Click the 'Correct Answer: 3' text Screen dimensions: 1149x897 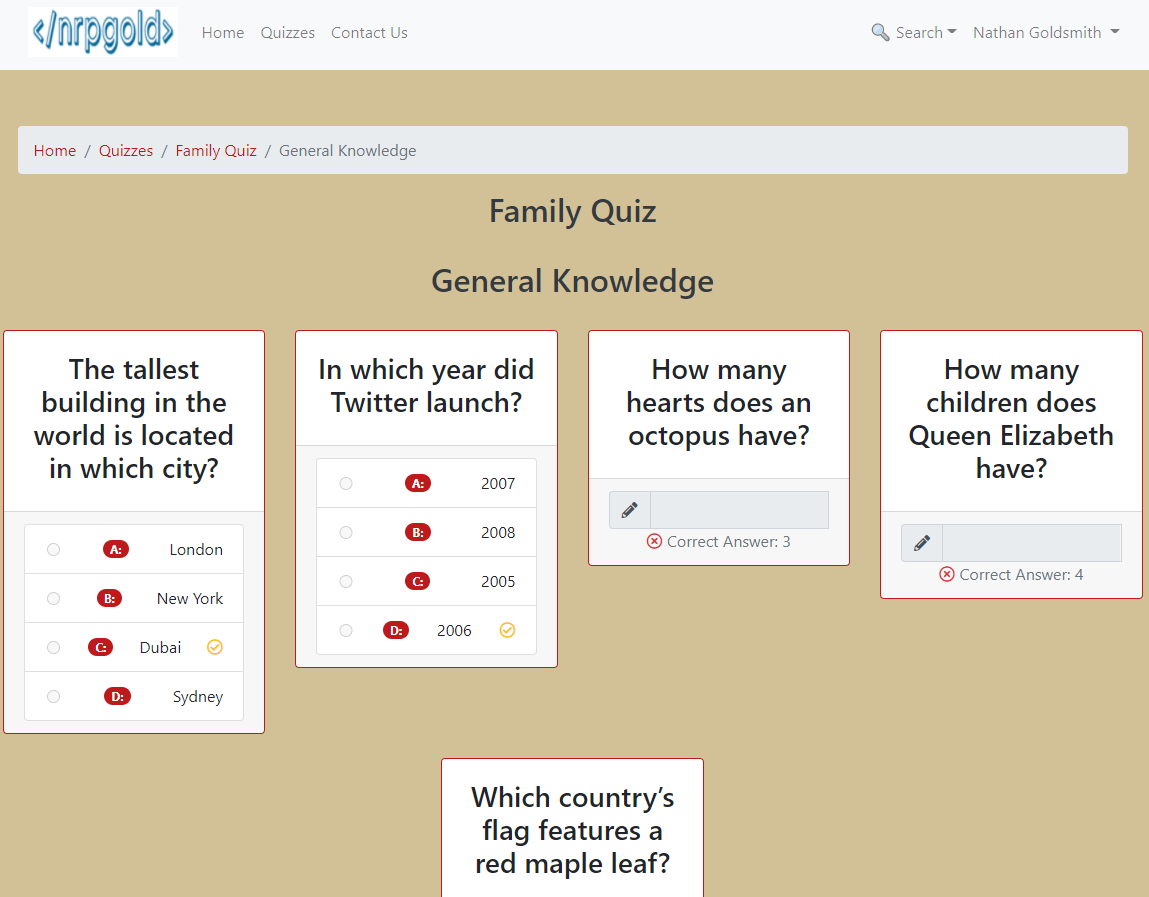pyautogui.click(x=728, y=542)
